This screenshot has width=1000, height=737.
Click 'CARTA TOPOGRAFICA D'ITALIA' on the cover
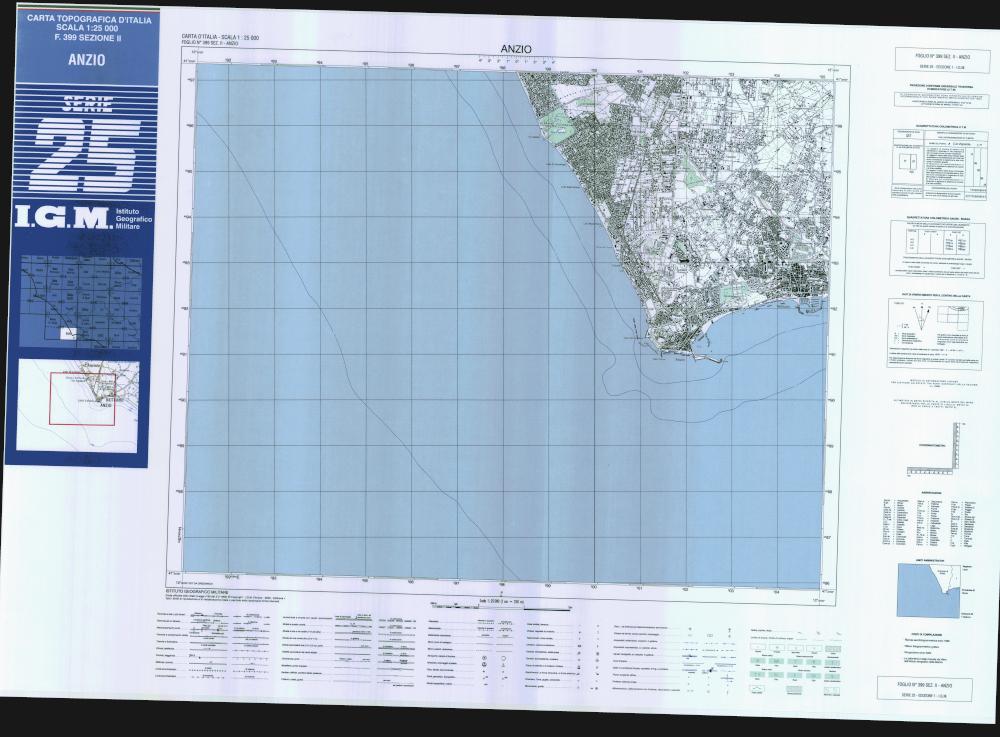coord(89,20)
